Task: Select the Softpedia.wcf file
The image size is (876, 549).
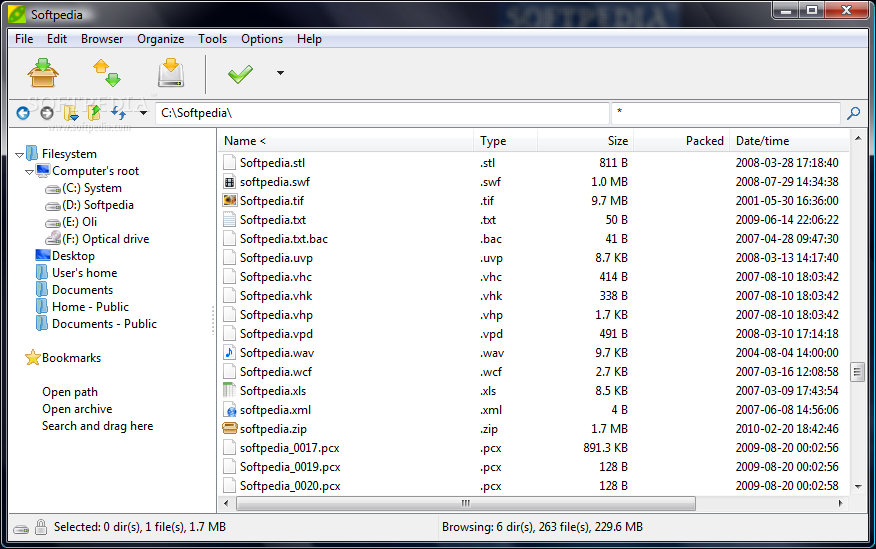Action: pos(275,372)
